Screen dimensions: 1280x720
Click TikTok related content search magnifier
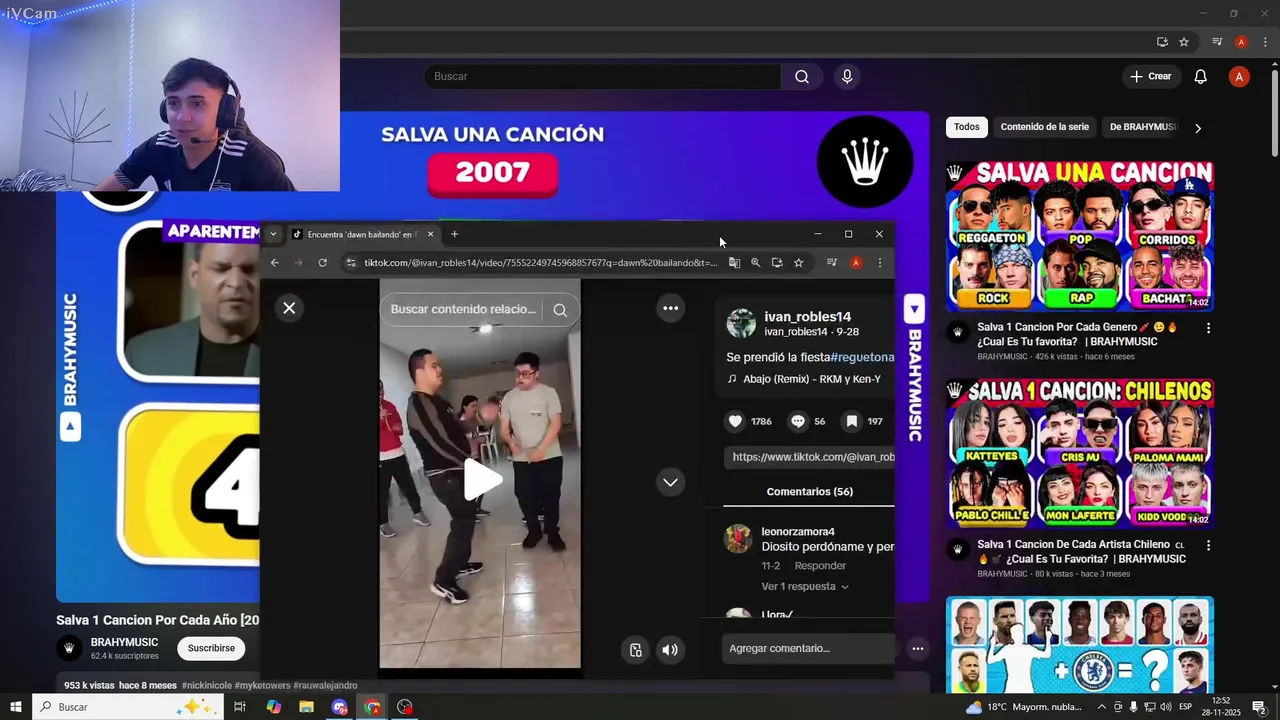(x=560, y=310)
